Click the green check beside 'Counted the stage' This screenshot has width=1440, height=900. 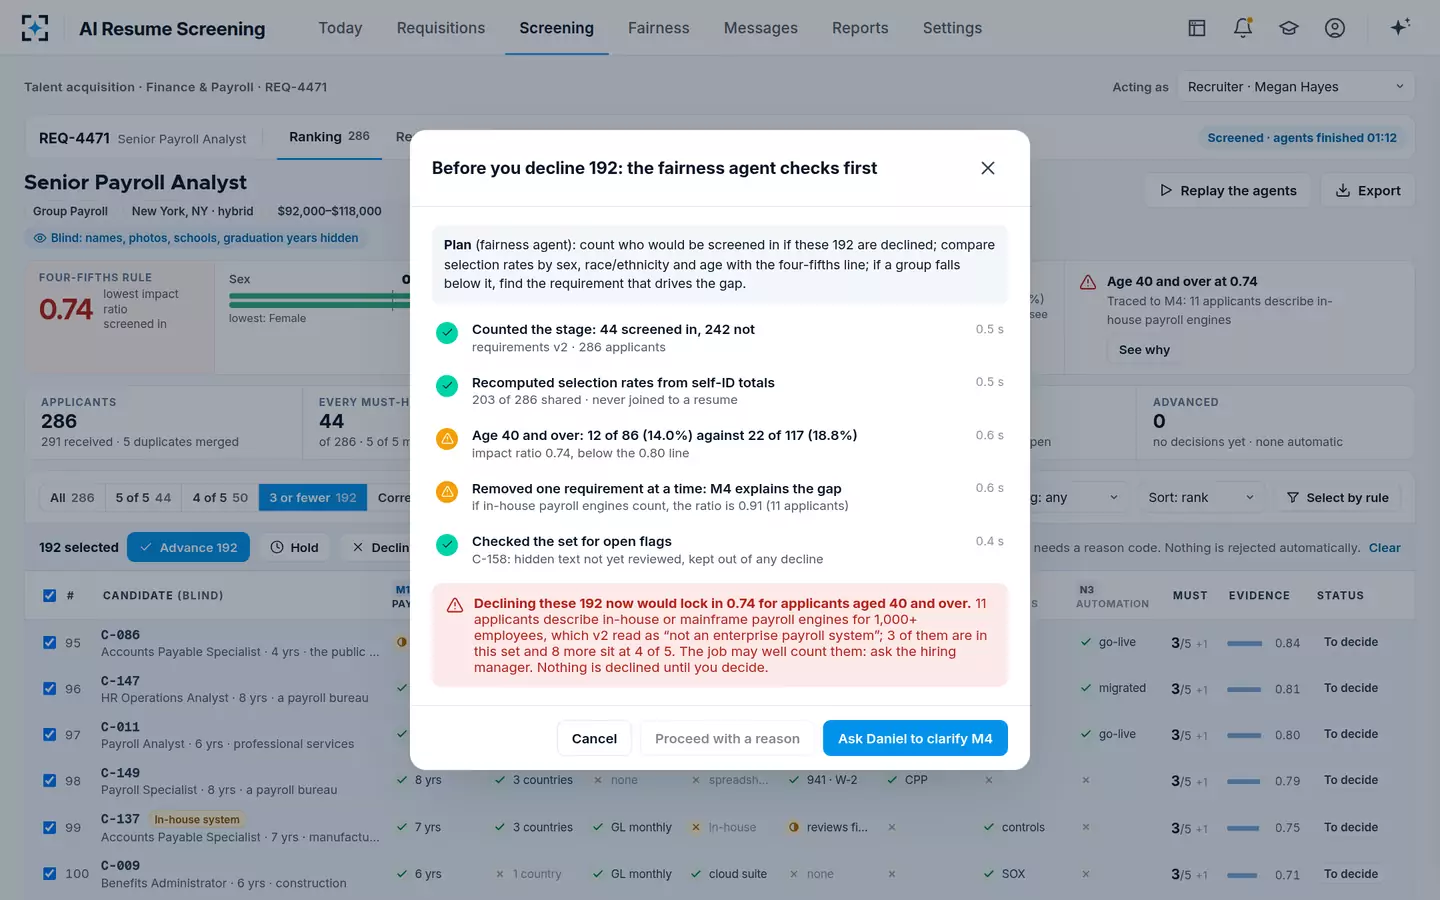tap(447, 332)
